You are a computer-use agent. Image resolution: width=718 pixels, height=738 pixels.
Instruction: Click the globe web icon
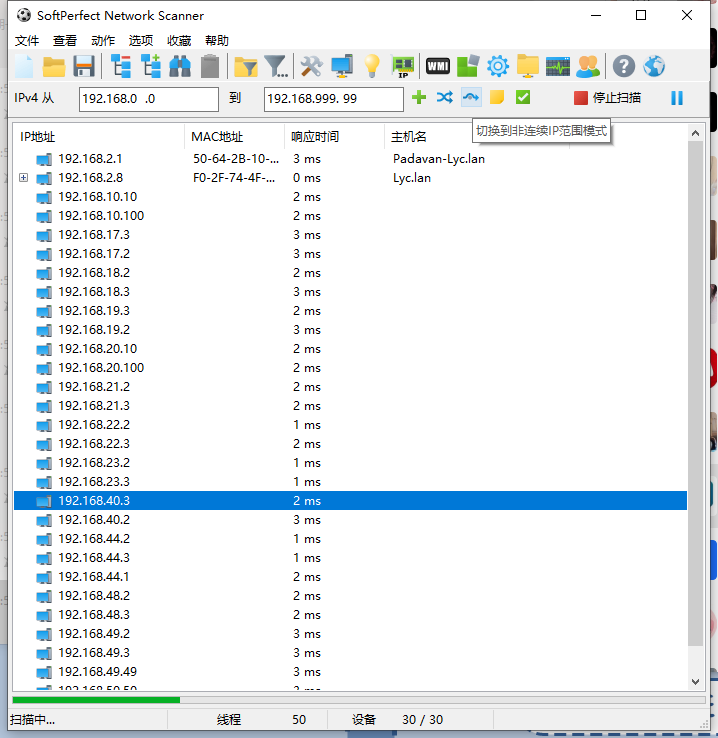[654, 66]
